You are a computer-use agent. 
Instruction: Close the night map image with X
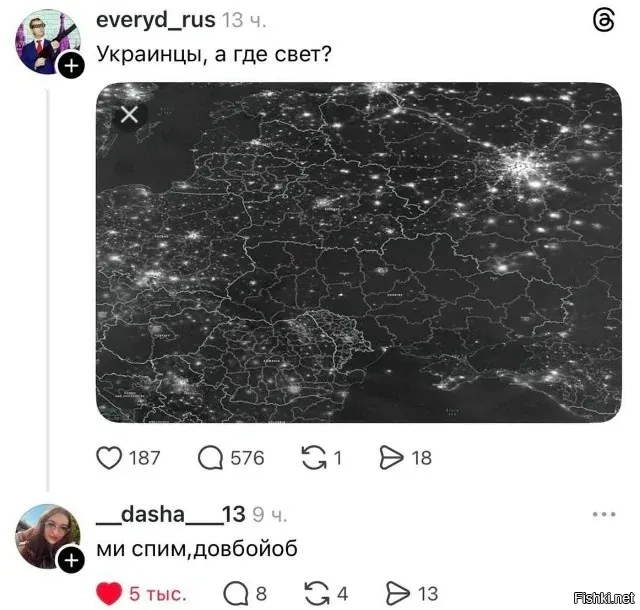pos(129,114)
